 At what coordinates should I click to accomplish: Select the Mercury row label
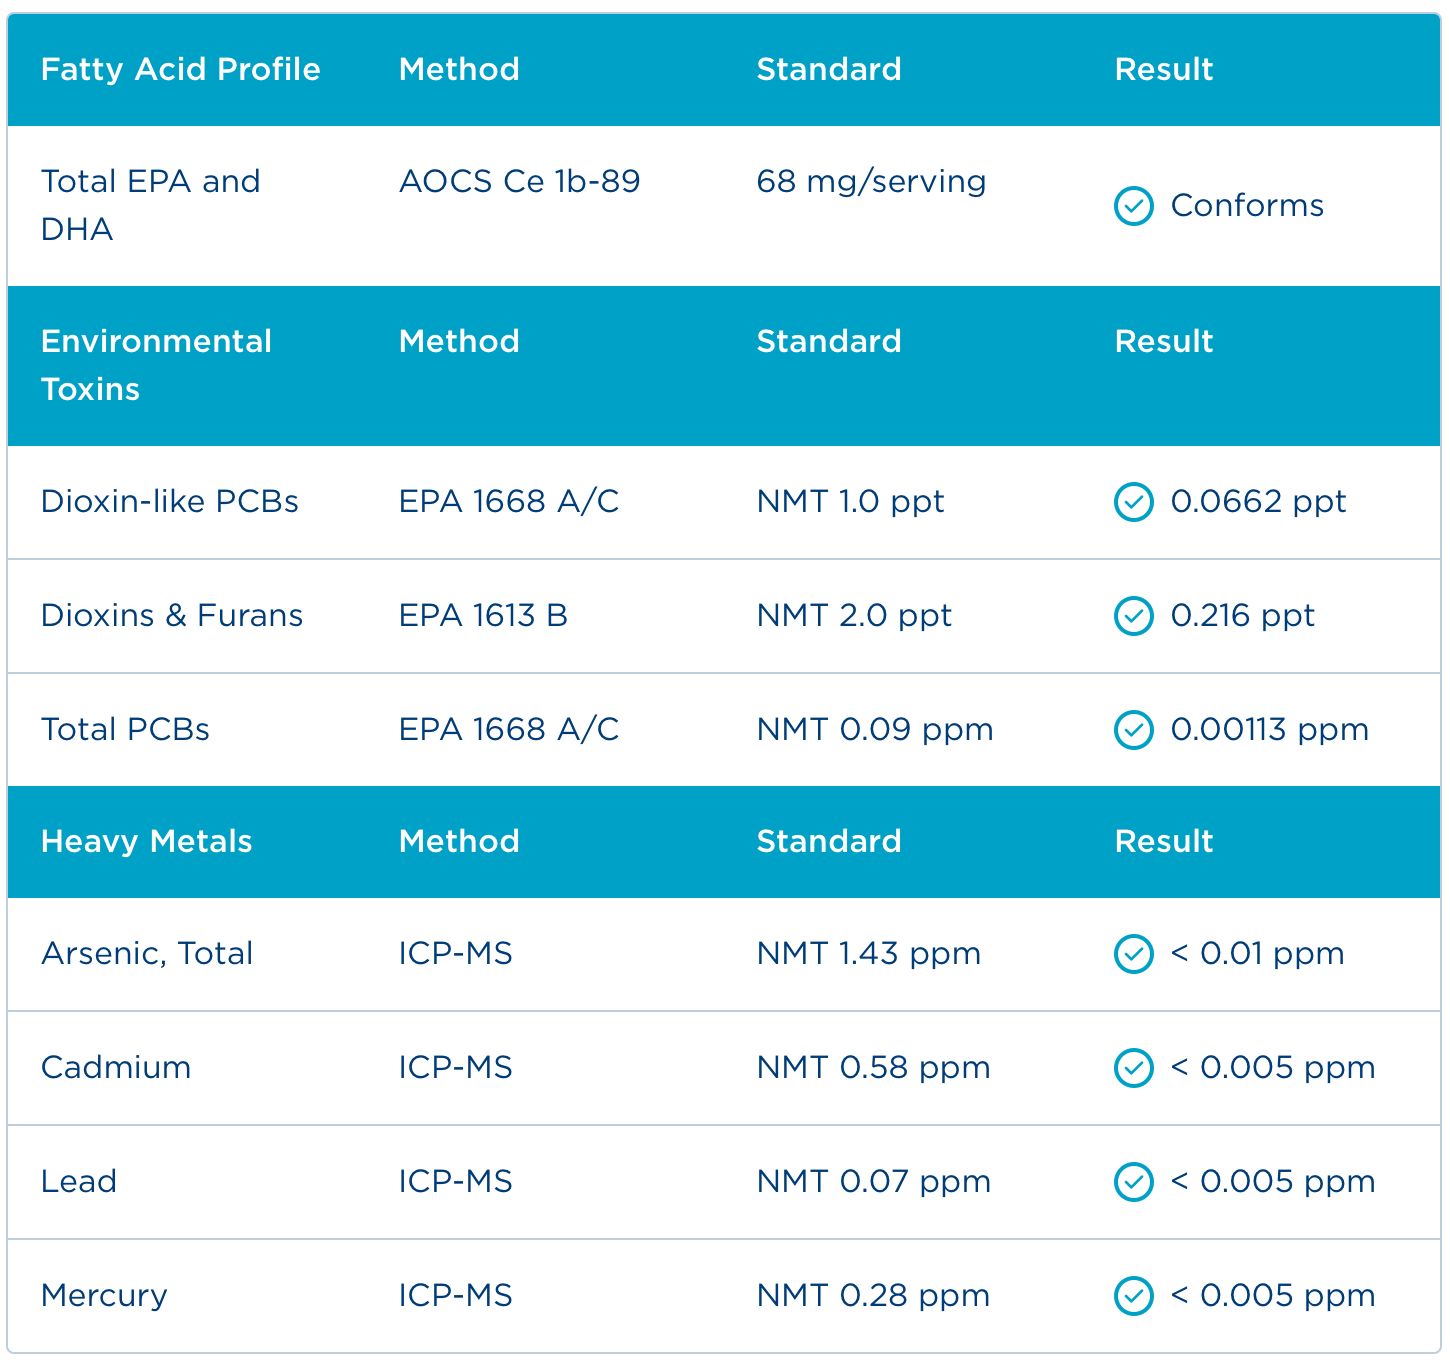coord(104,1297)
